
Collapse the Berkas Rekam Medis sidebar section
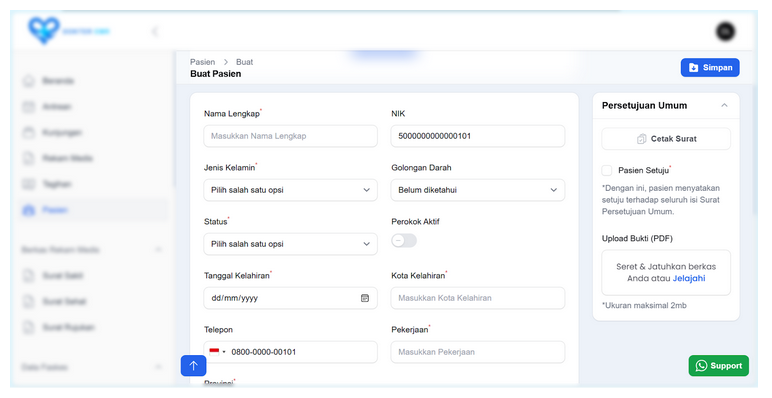[x=158, y=250]
